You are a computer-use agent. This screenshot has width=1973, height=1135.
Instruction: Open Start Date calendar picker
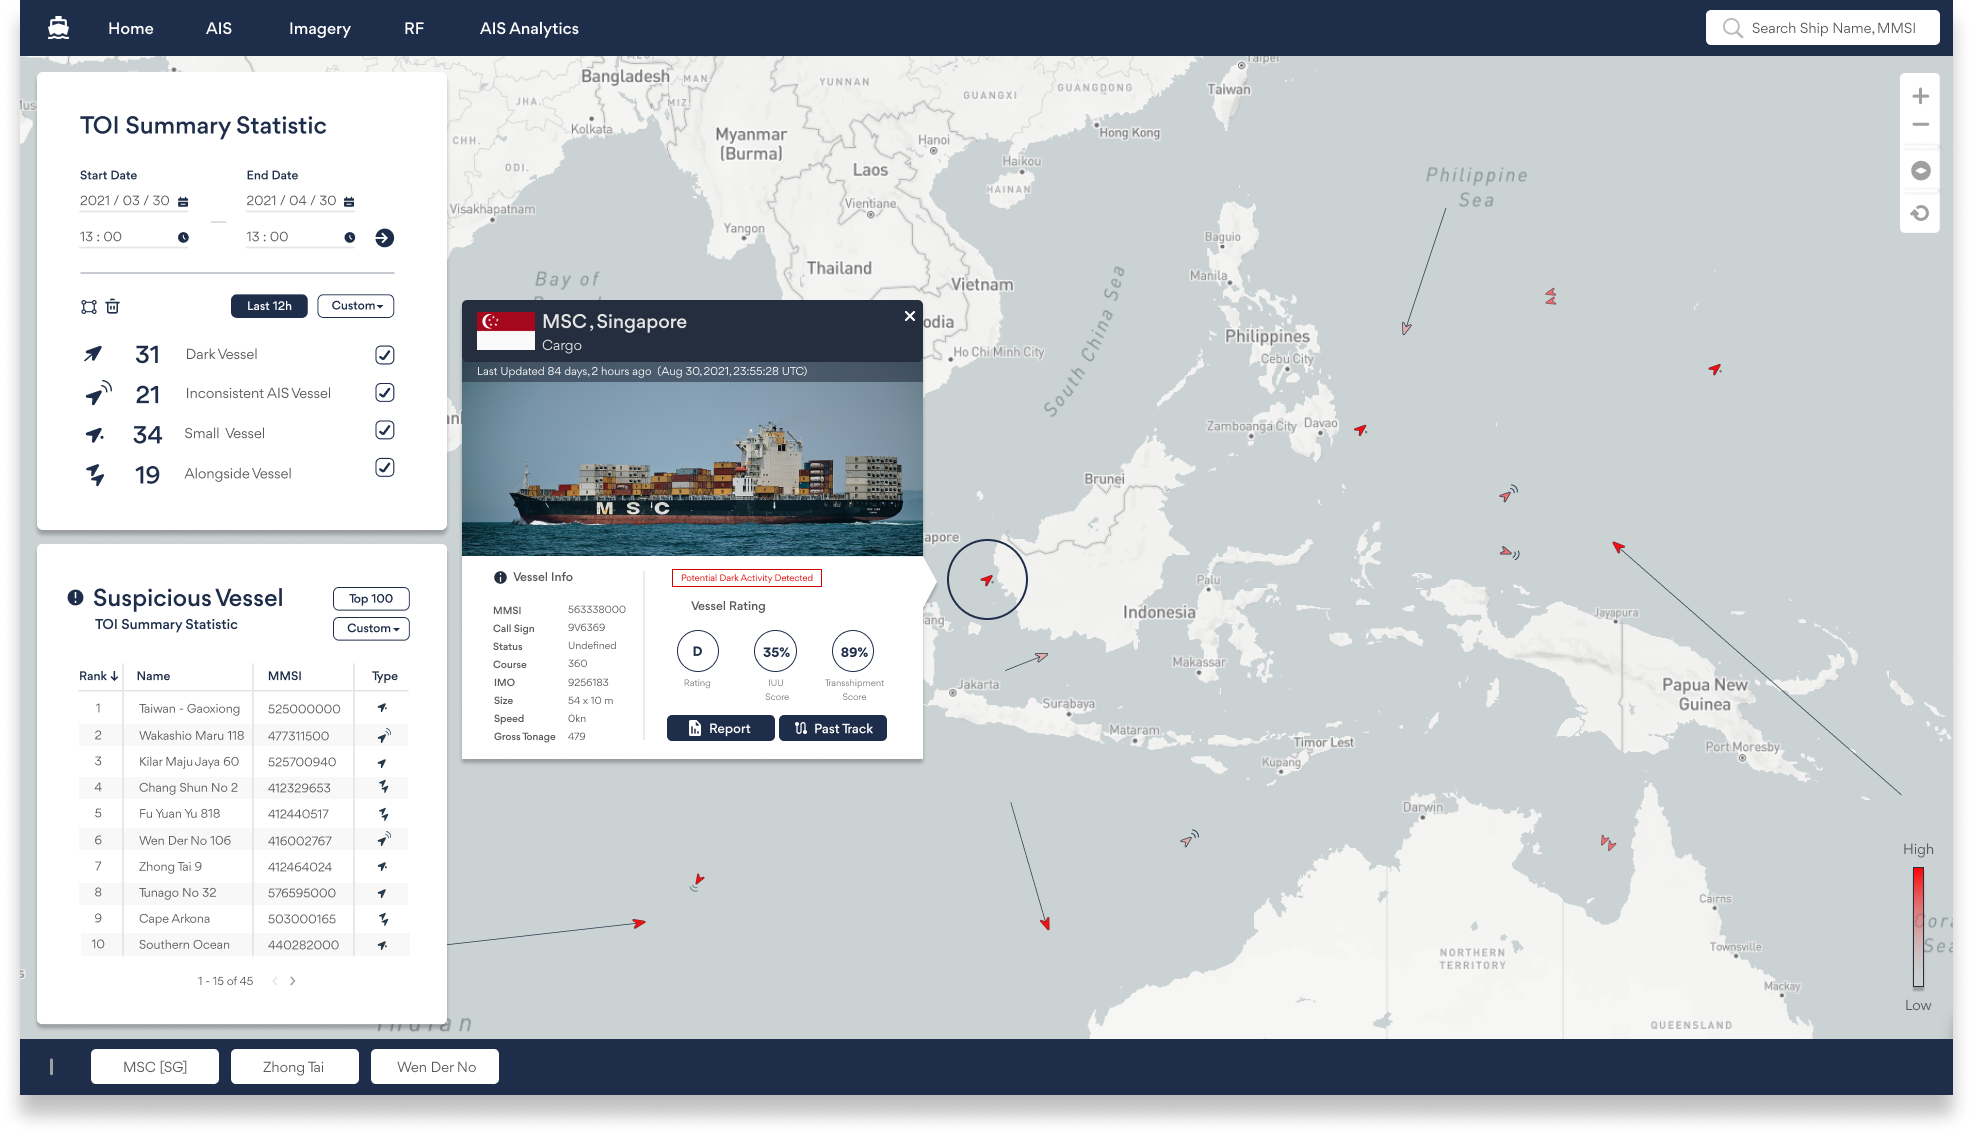coord(183,202)
